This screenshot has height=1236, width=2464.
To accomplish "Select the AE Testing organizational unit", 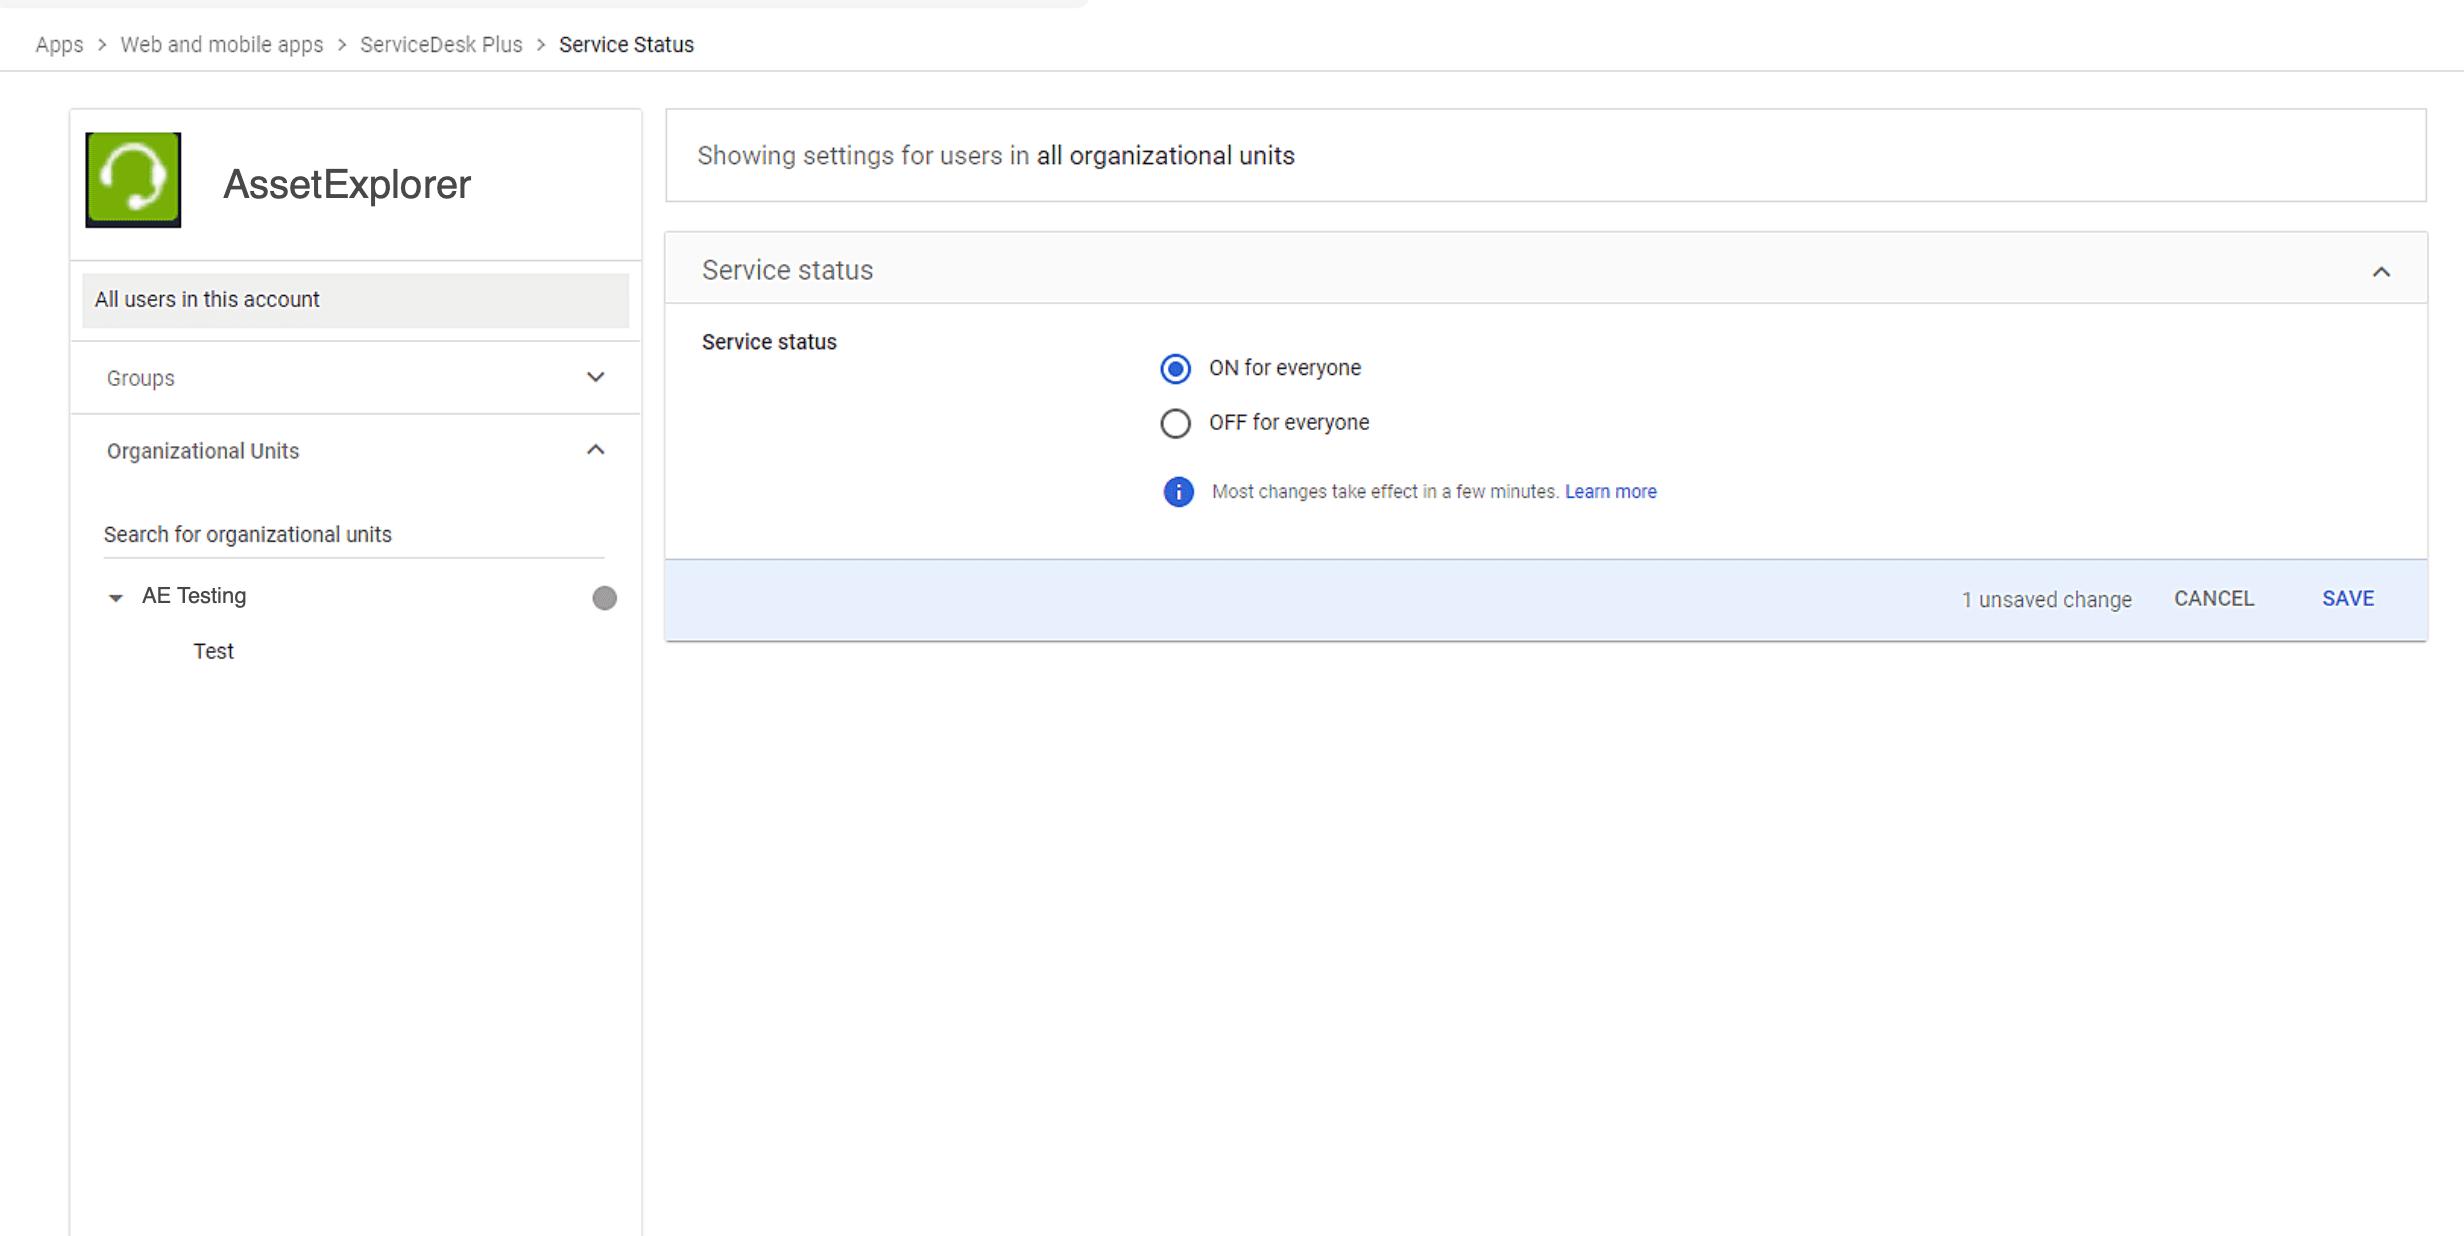I will pyautogui.click(x=194, y=596).
